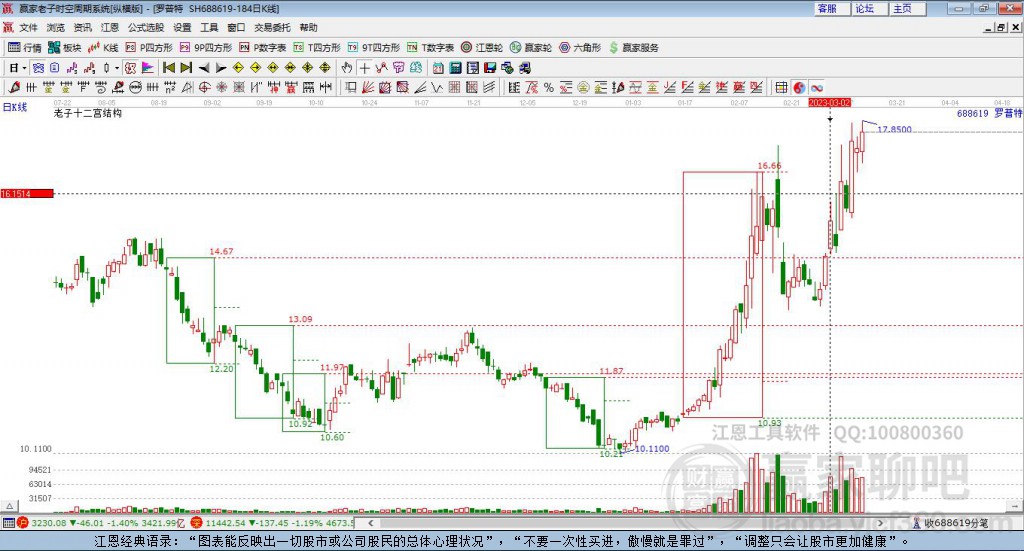Click the 沪 index status indicator
This screenshot has height=551, width=1024.
tap(23, 523)
